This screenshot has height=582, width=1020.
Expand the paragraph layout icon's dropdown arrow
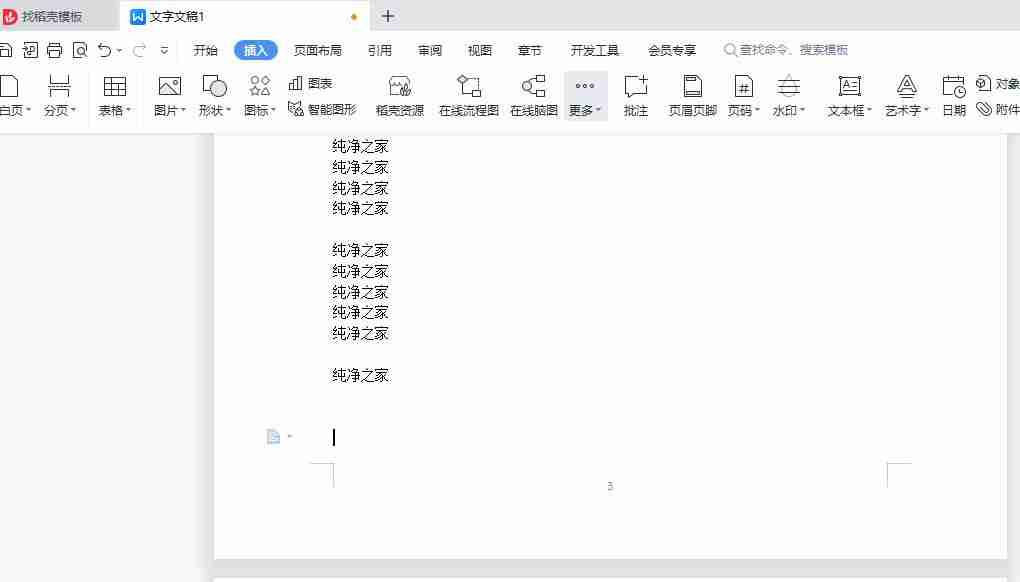pyautogui.click(x=290, y=436)
